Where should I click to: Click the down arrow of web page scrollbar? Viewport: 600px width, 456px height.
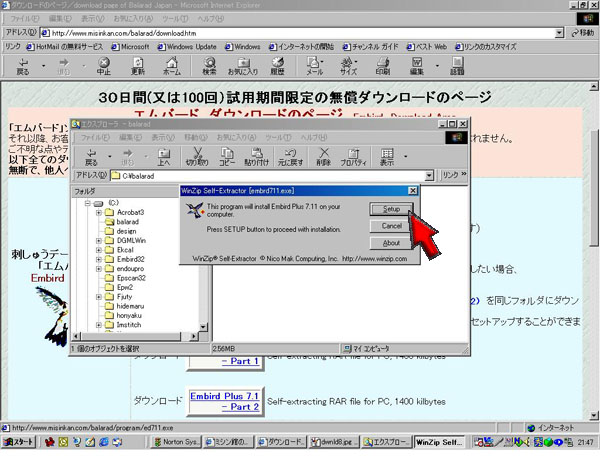[x=594, y=415]
